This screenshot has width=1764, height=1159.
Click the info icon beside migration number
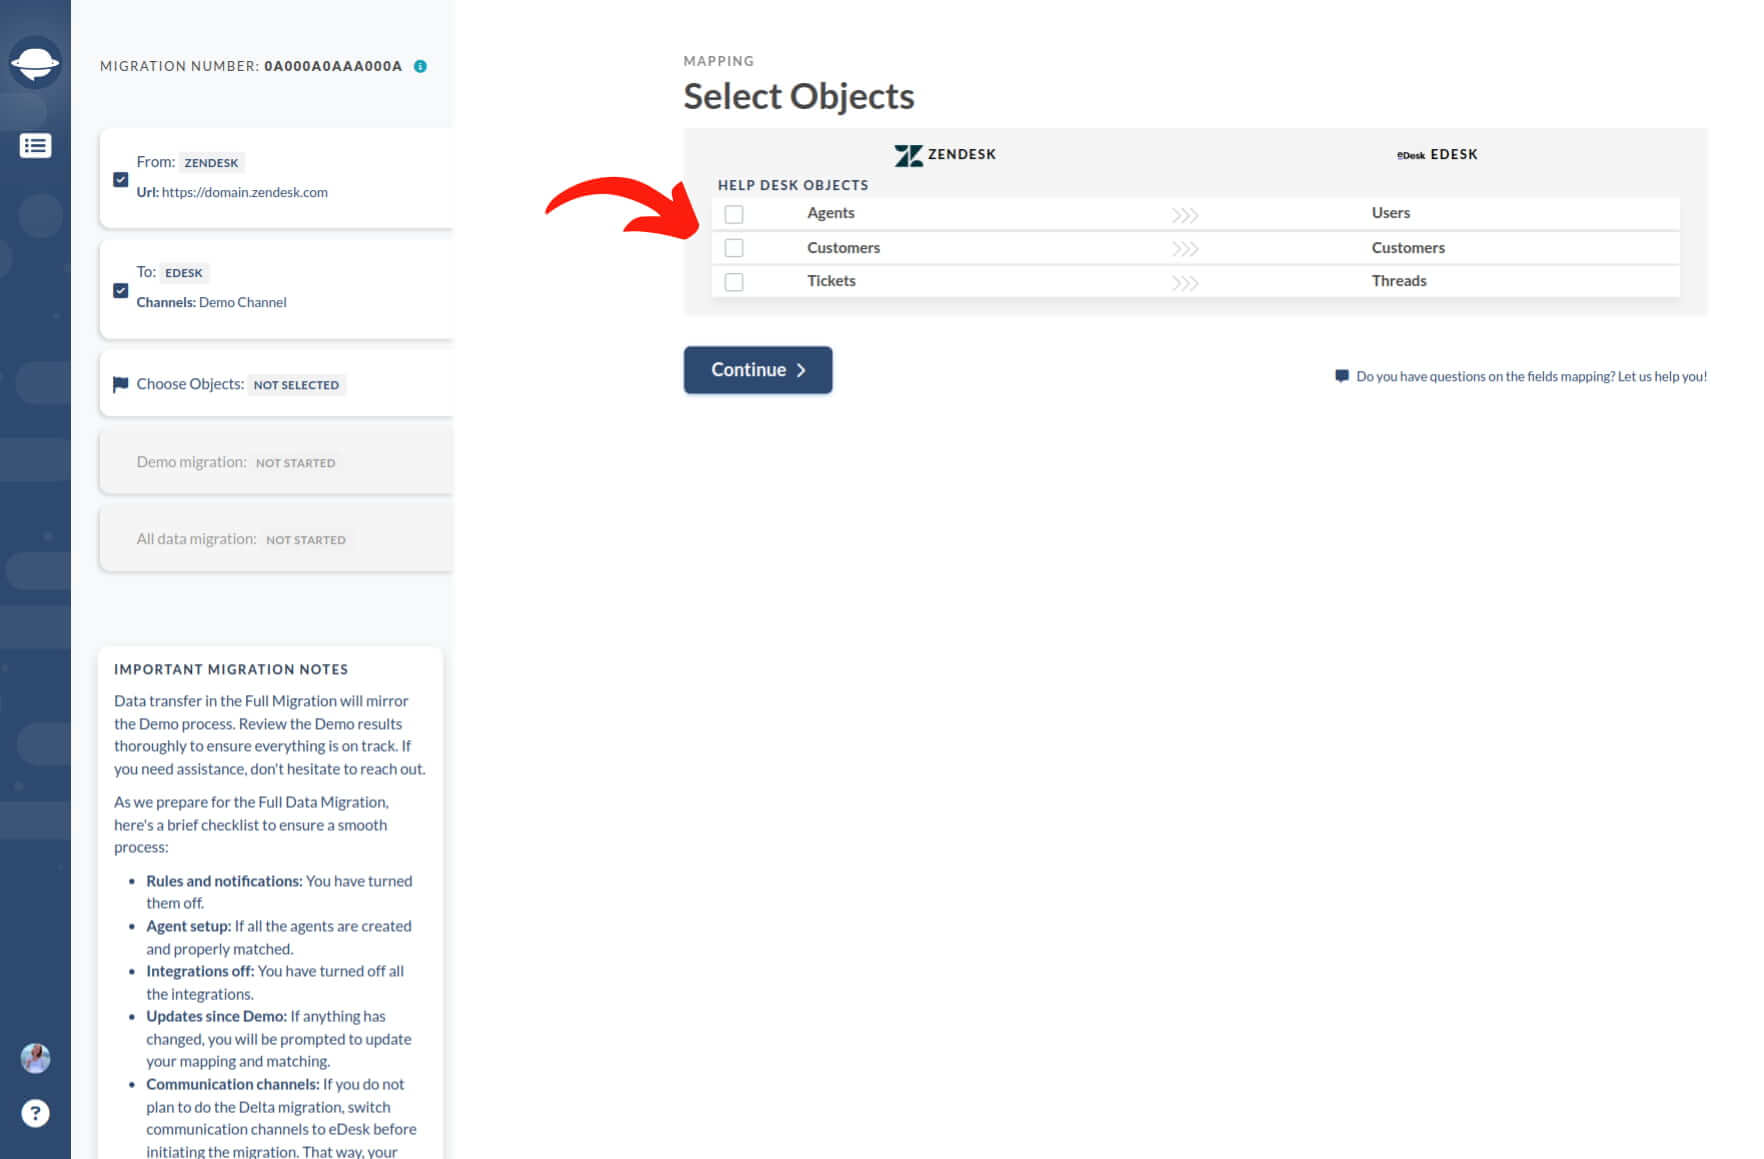pos(420,66)
